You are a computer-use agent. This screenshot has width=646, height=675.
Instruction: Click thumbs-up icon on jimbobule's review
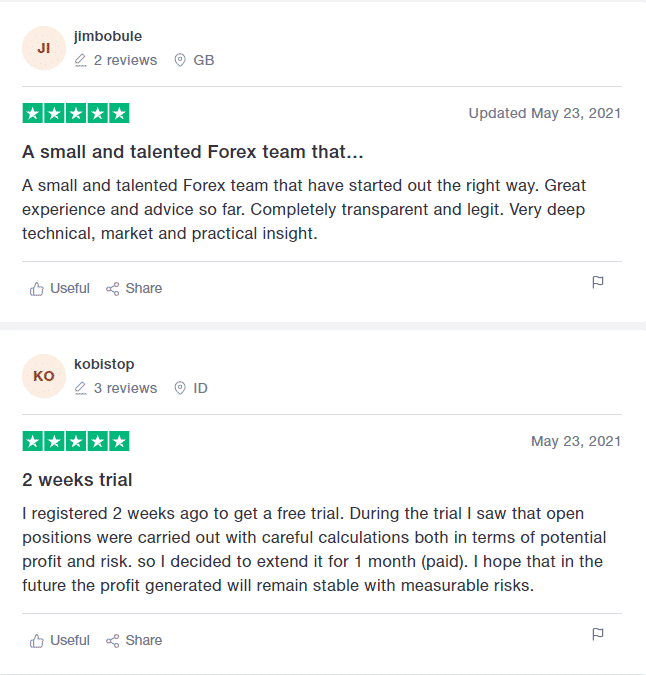point(37,289)
